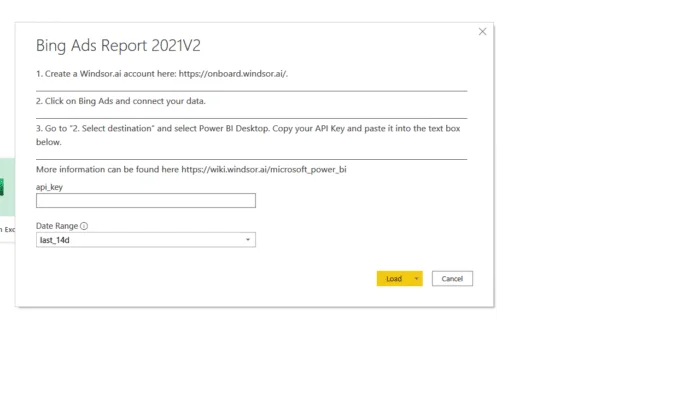Click step 2 'Click on Bing Ads' text

coord(121,101)
